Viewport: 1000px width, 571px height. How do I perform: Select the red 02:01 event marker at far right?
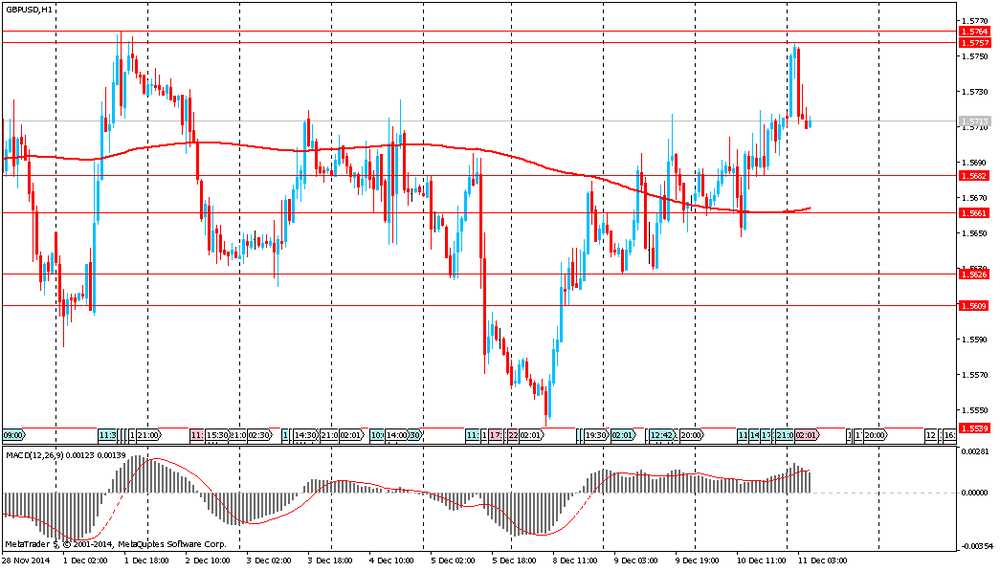[x=806, y=436]
